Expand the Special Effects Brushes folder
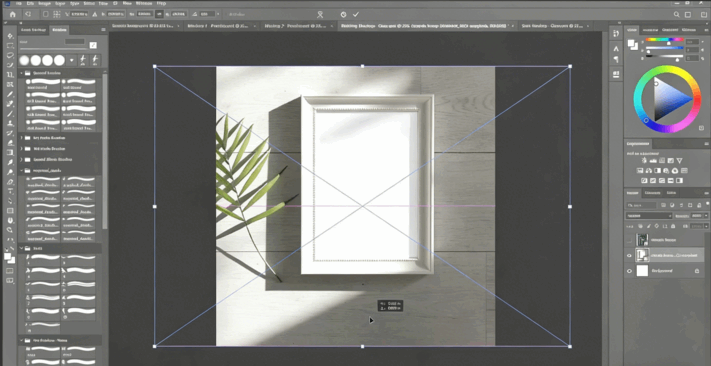The height and width of the screenshot is (366, 711). [x=21, y=160]
